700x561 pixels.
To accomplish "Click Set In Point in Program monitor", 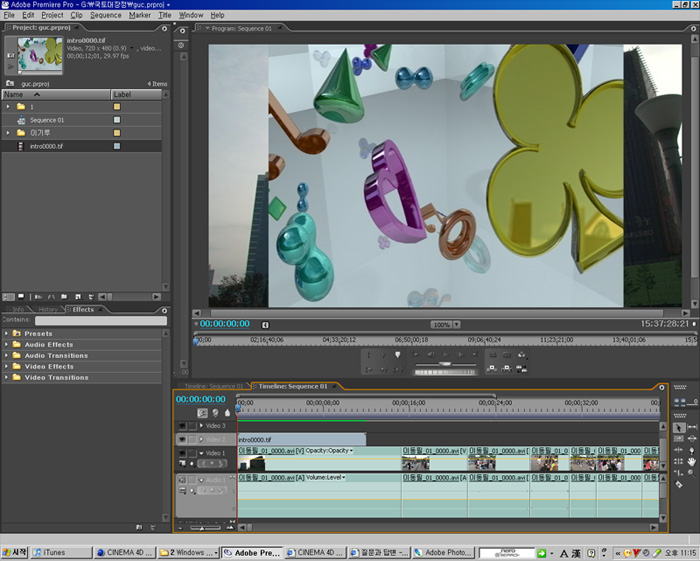I will [369, 355].
